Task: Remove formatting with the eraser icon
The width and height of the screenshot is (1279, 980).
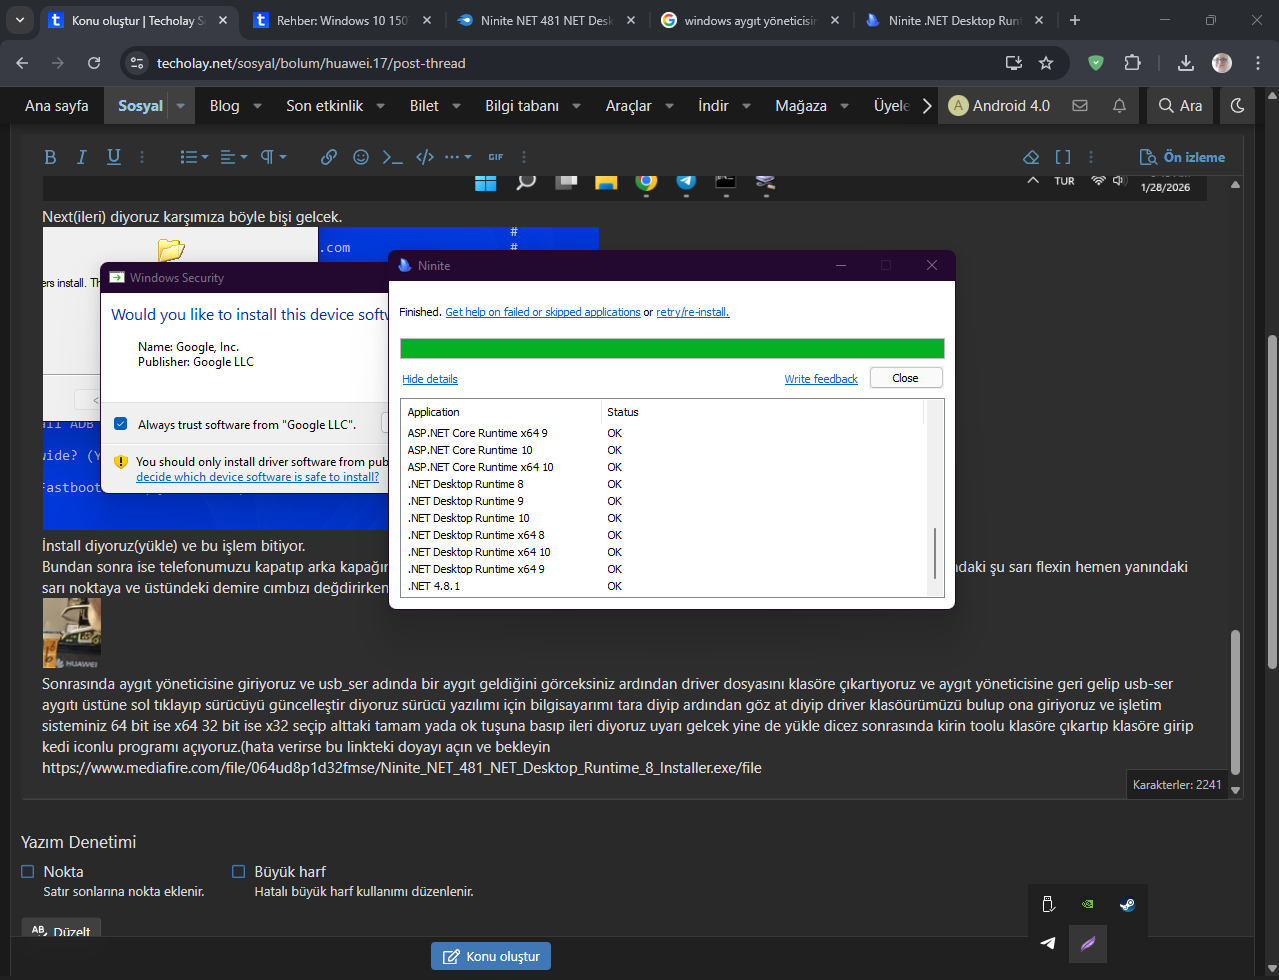Action: click(1031, 157)
